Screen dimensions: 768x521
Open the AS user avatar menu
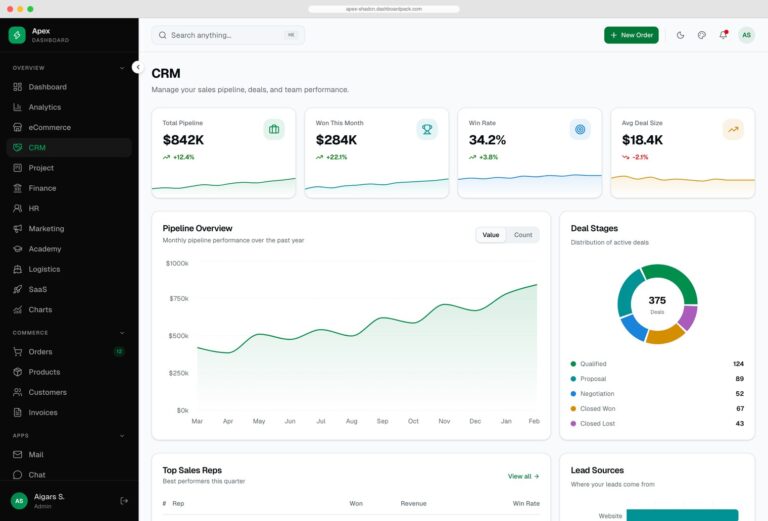coord(746,35)
